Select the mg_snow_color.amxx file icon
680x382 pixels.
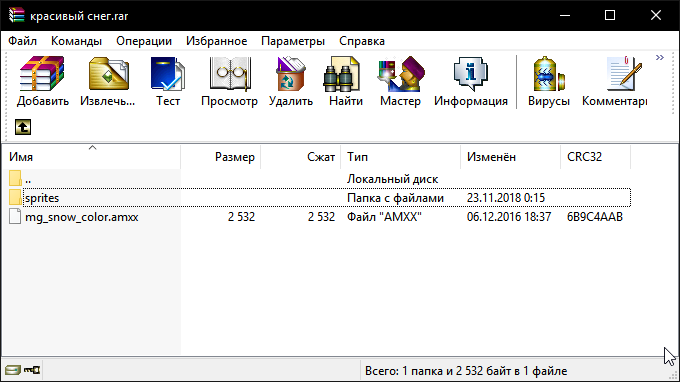(15, 216)
